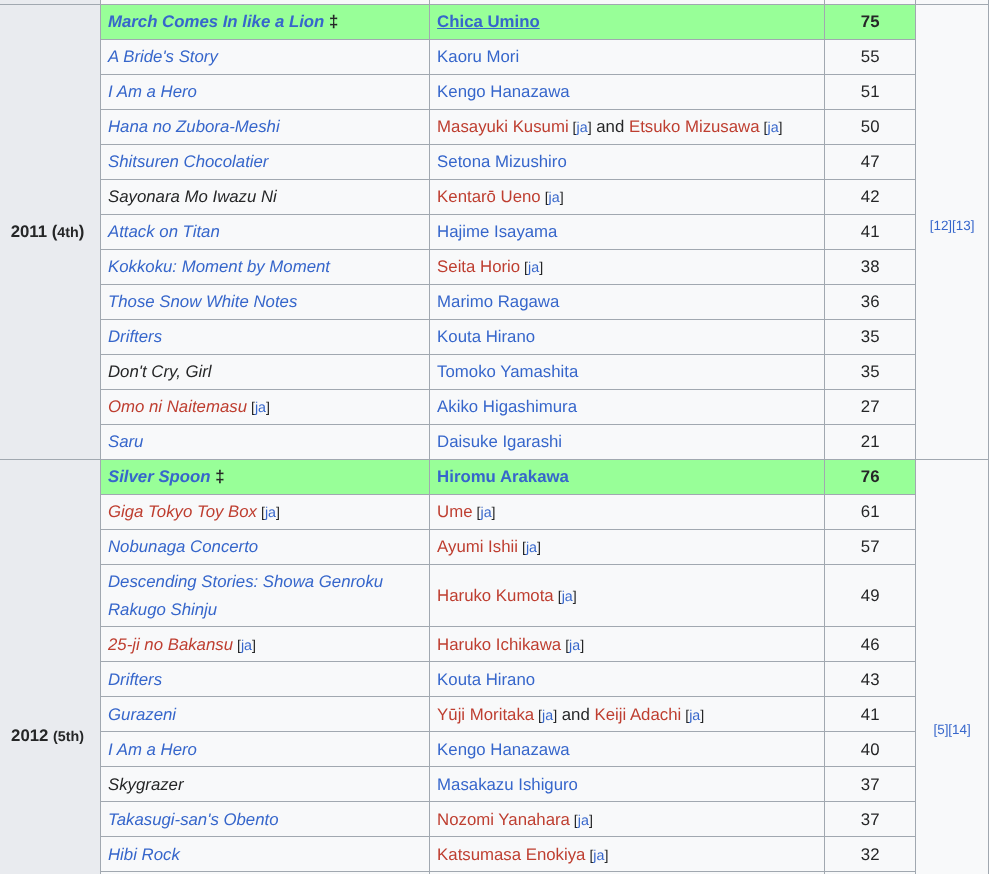The height and width of the screenshot is (874, 990).
Task: Open the Attack on Titan link
Action: 164,232
